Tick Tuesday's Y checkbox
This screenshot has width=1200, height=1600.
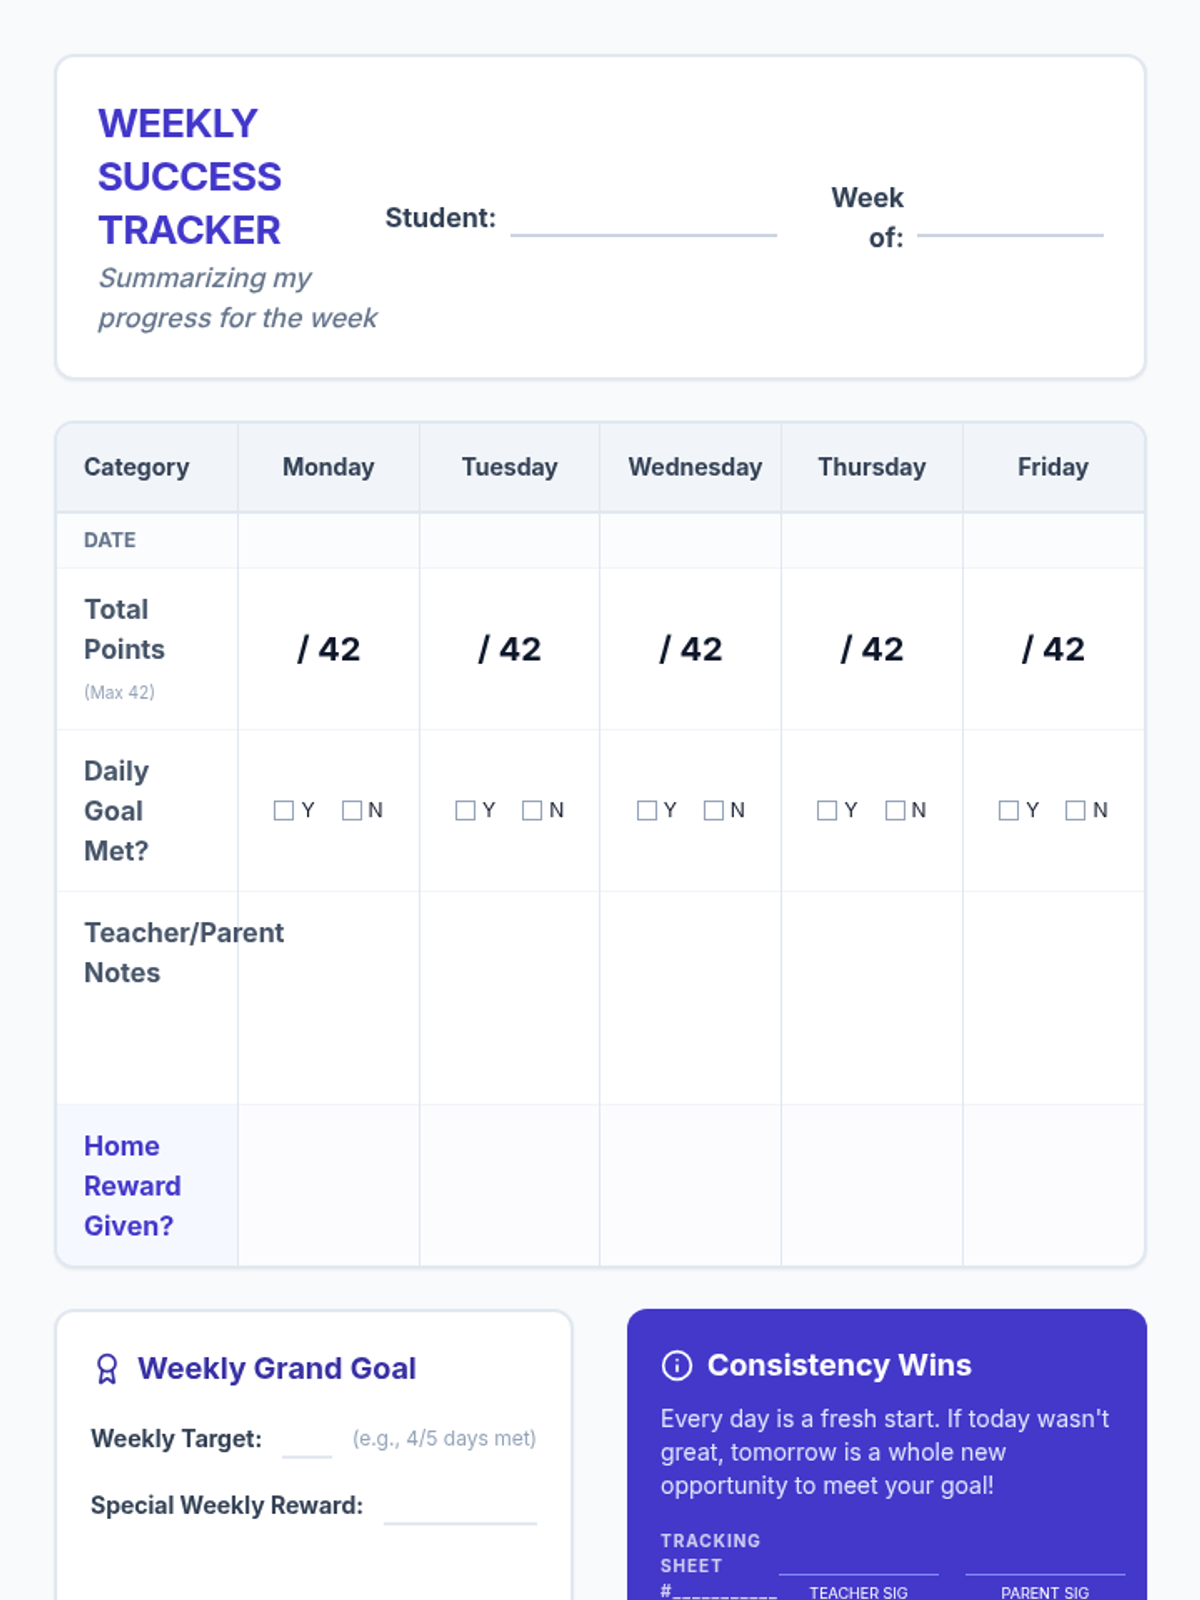coord(465,810)
